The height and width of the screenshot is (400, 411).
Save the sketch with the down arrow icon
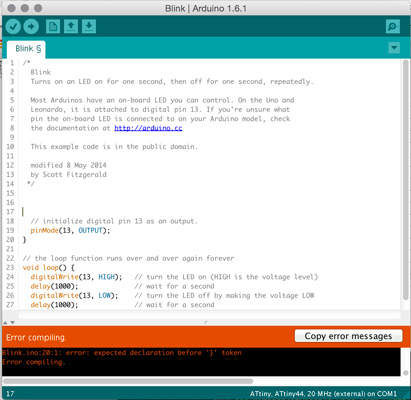[x=89, y=27]
